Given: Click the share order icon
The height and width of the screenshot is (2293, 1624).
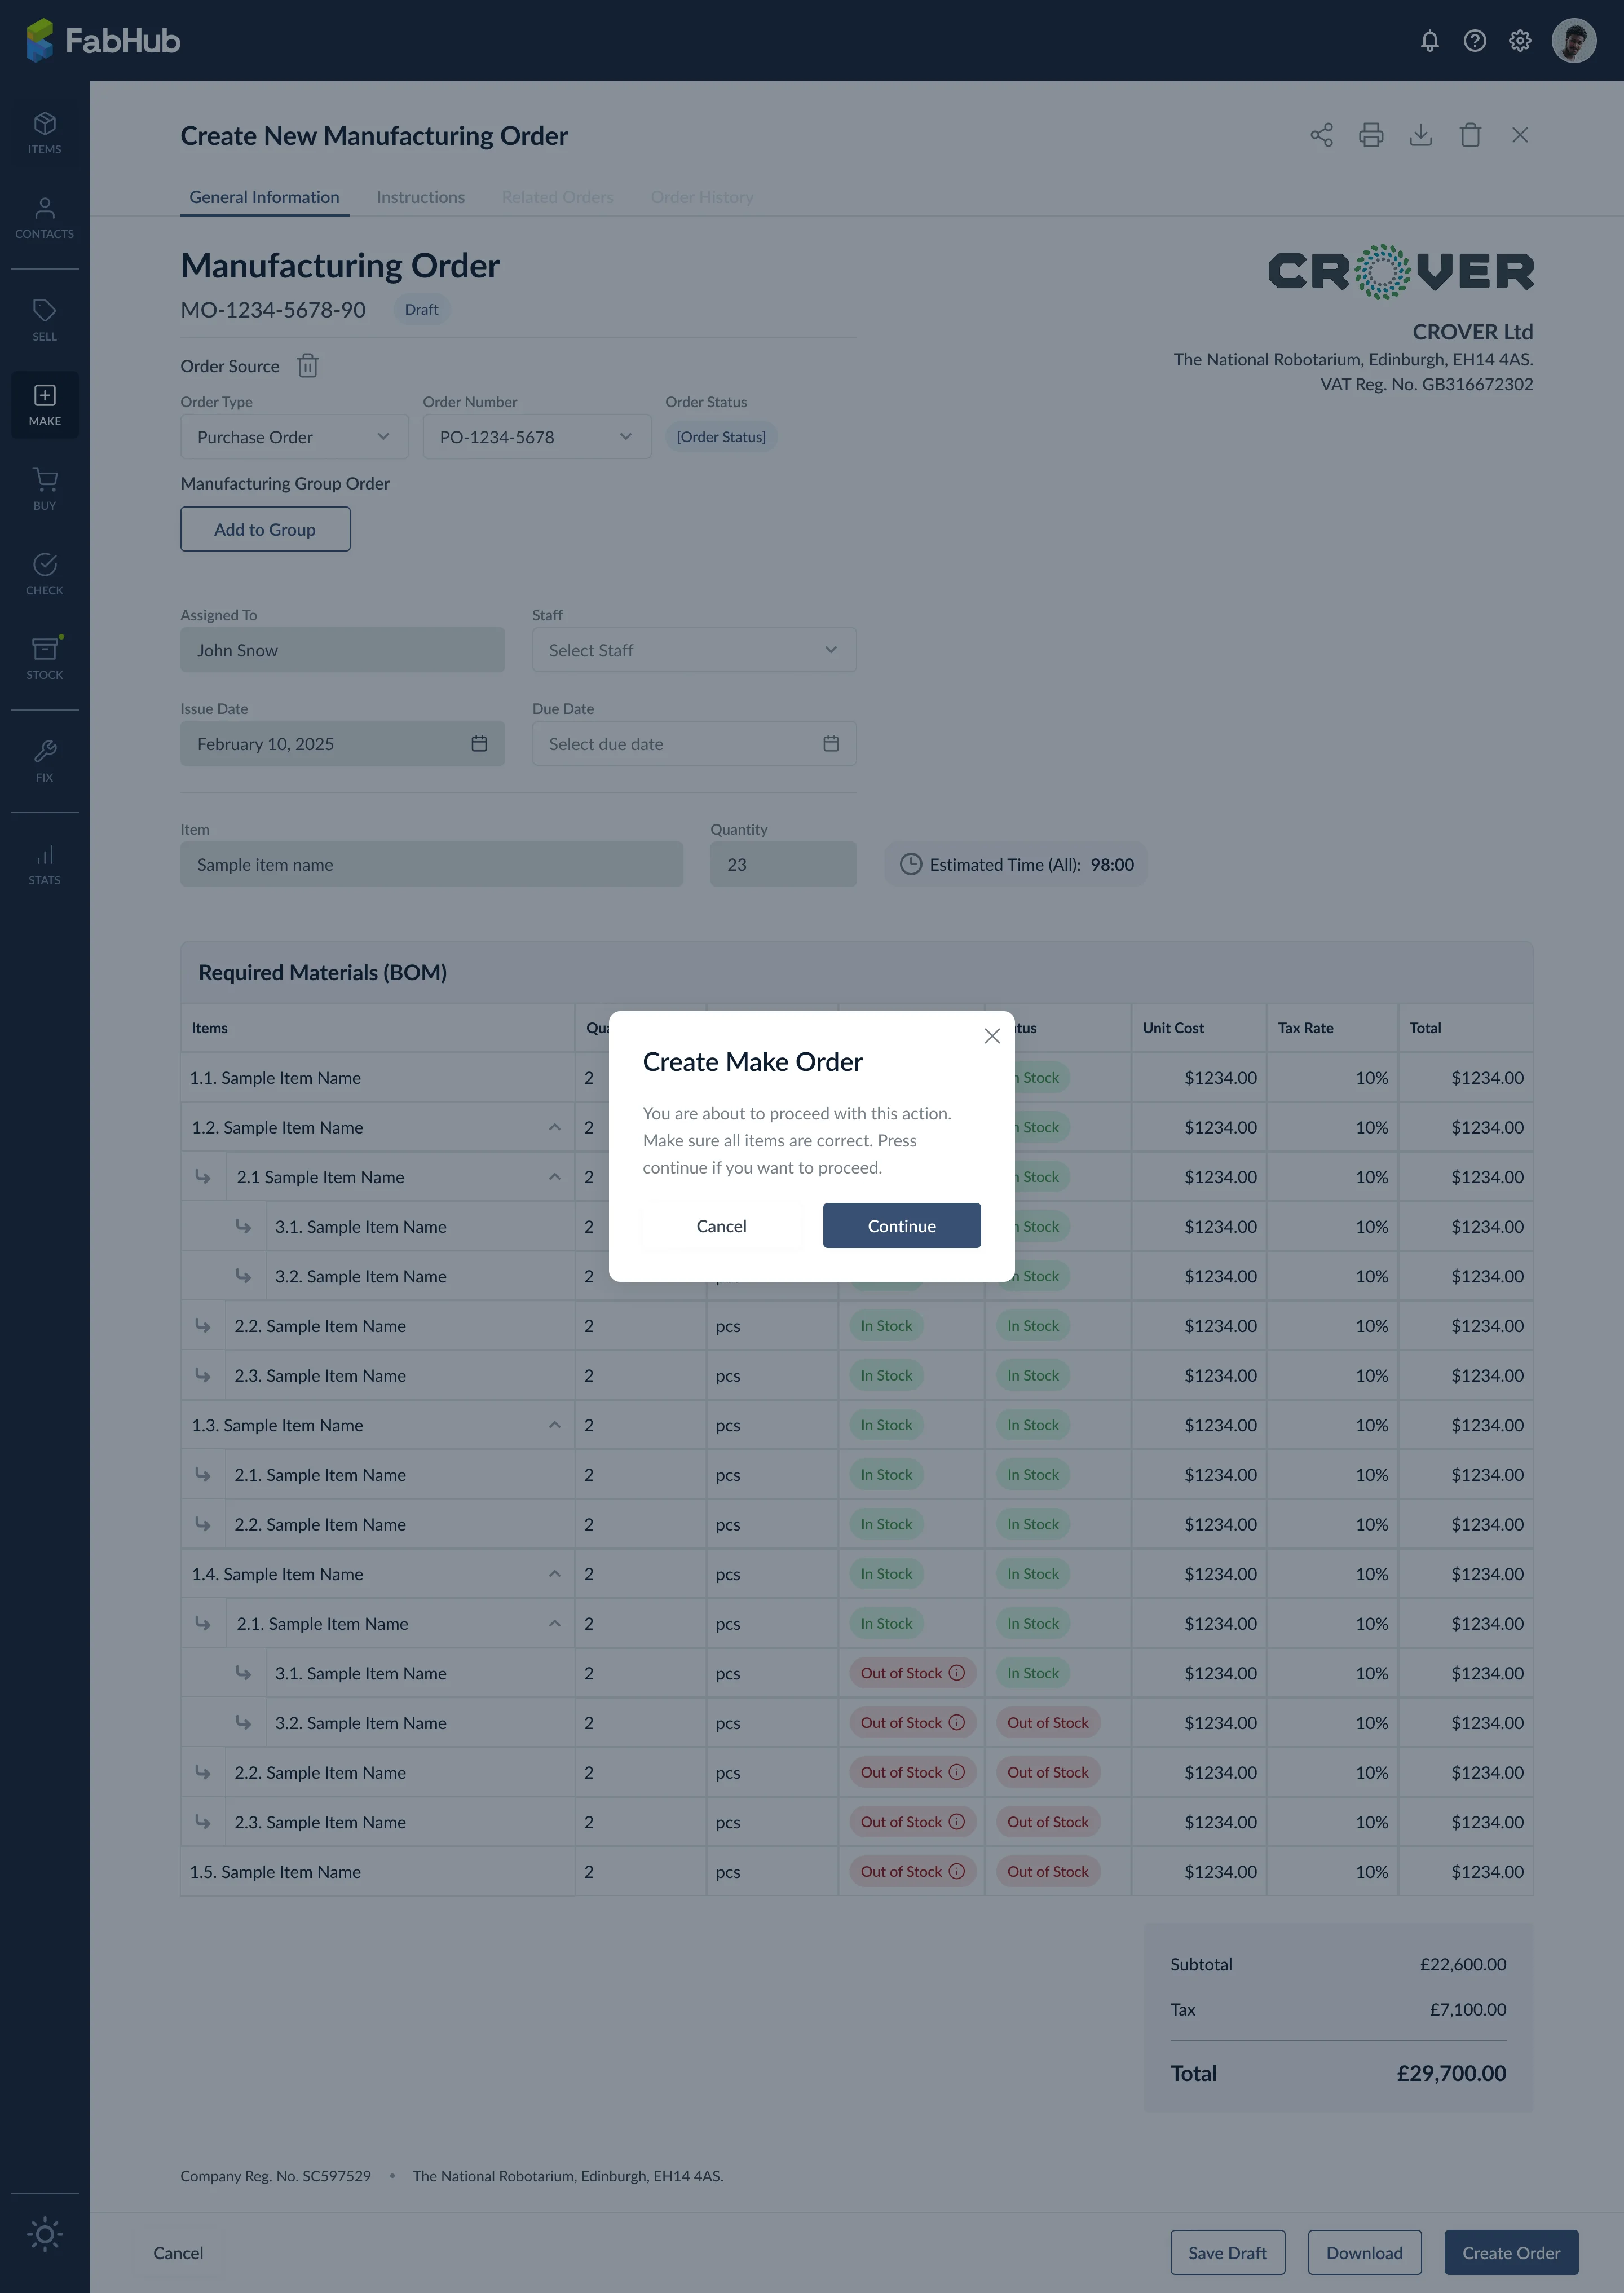Looking at the screenshot, I should 1321,135.
